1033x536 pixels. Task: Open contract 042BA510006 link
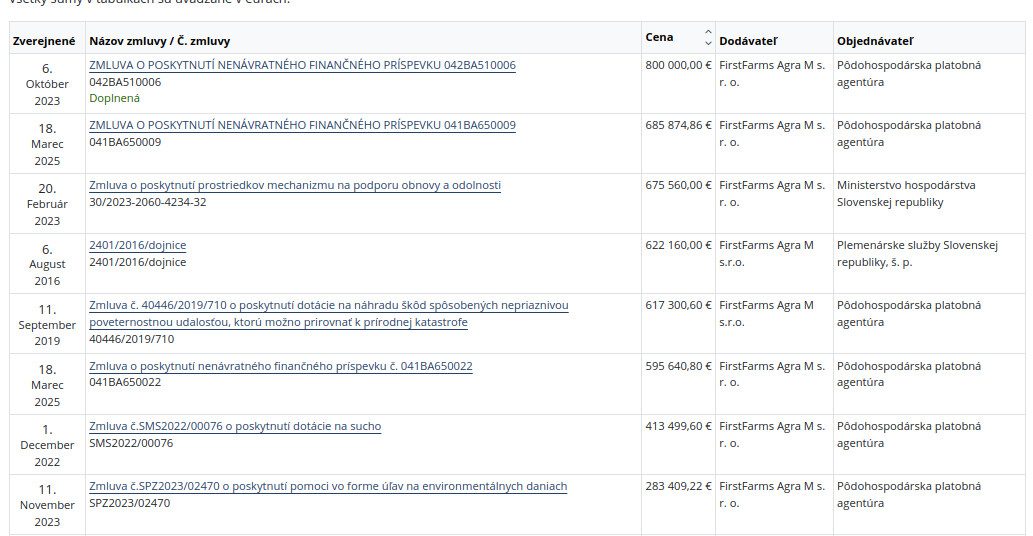[302, 65]
